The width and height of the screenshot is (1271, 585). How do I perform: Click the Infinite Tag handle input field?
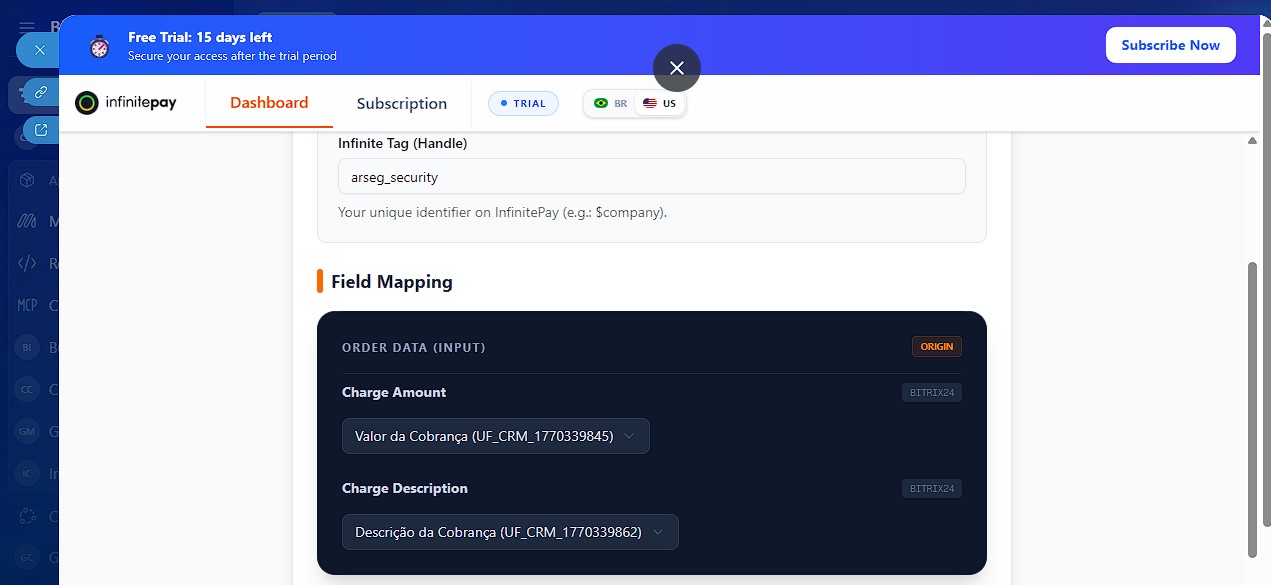[651, 177]
